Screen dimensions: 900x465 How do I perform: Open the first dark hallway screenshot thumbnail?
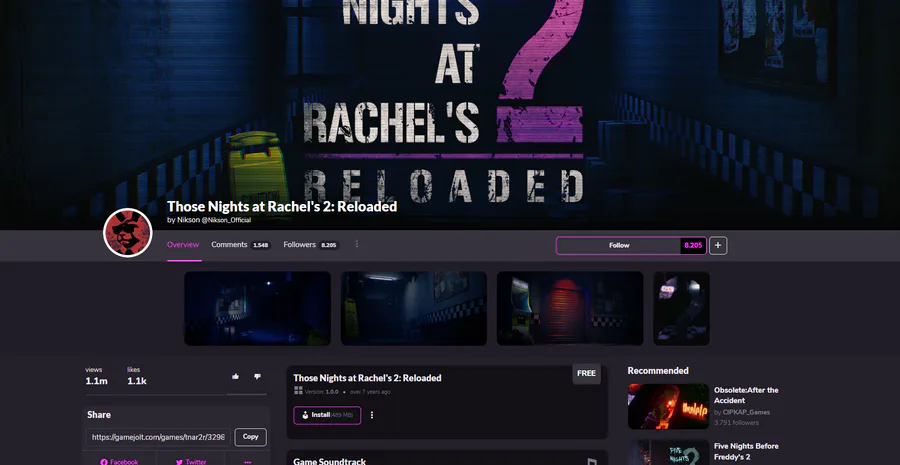[257, 308]
